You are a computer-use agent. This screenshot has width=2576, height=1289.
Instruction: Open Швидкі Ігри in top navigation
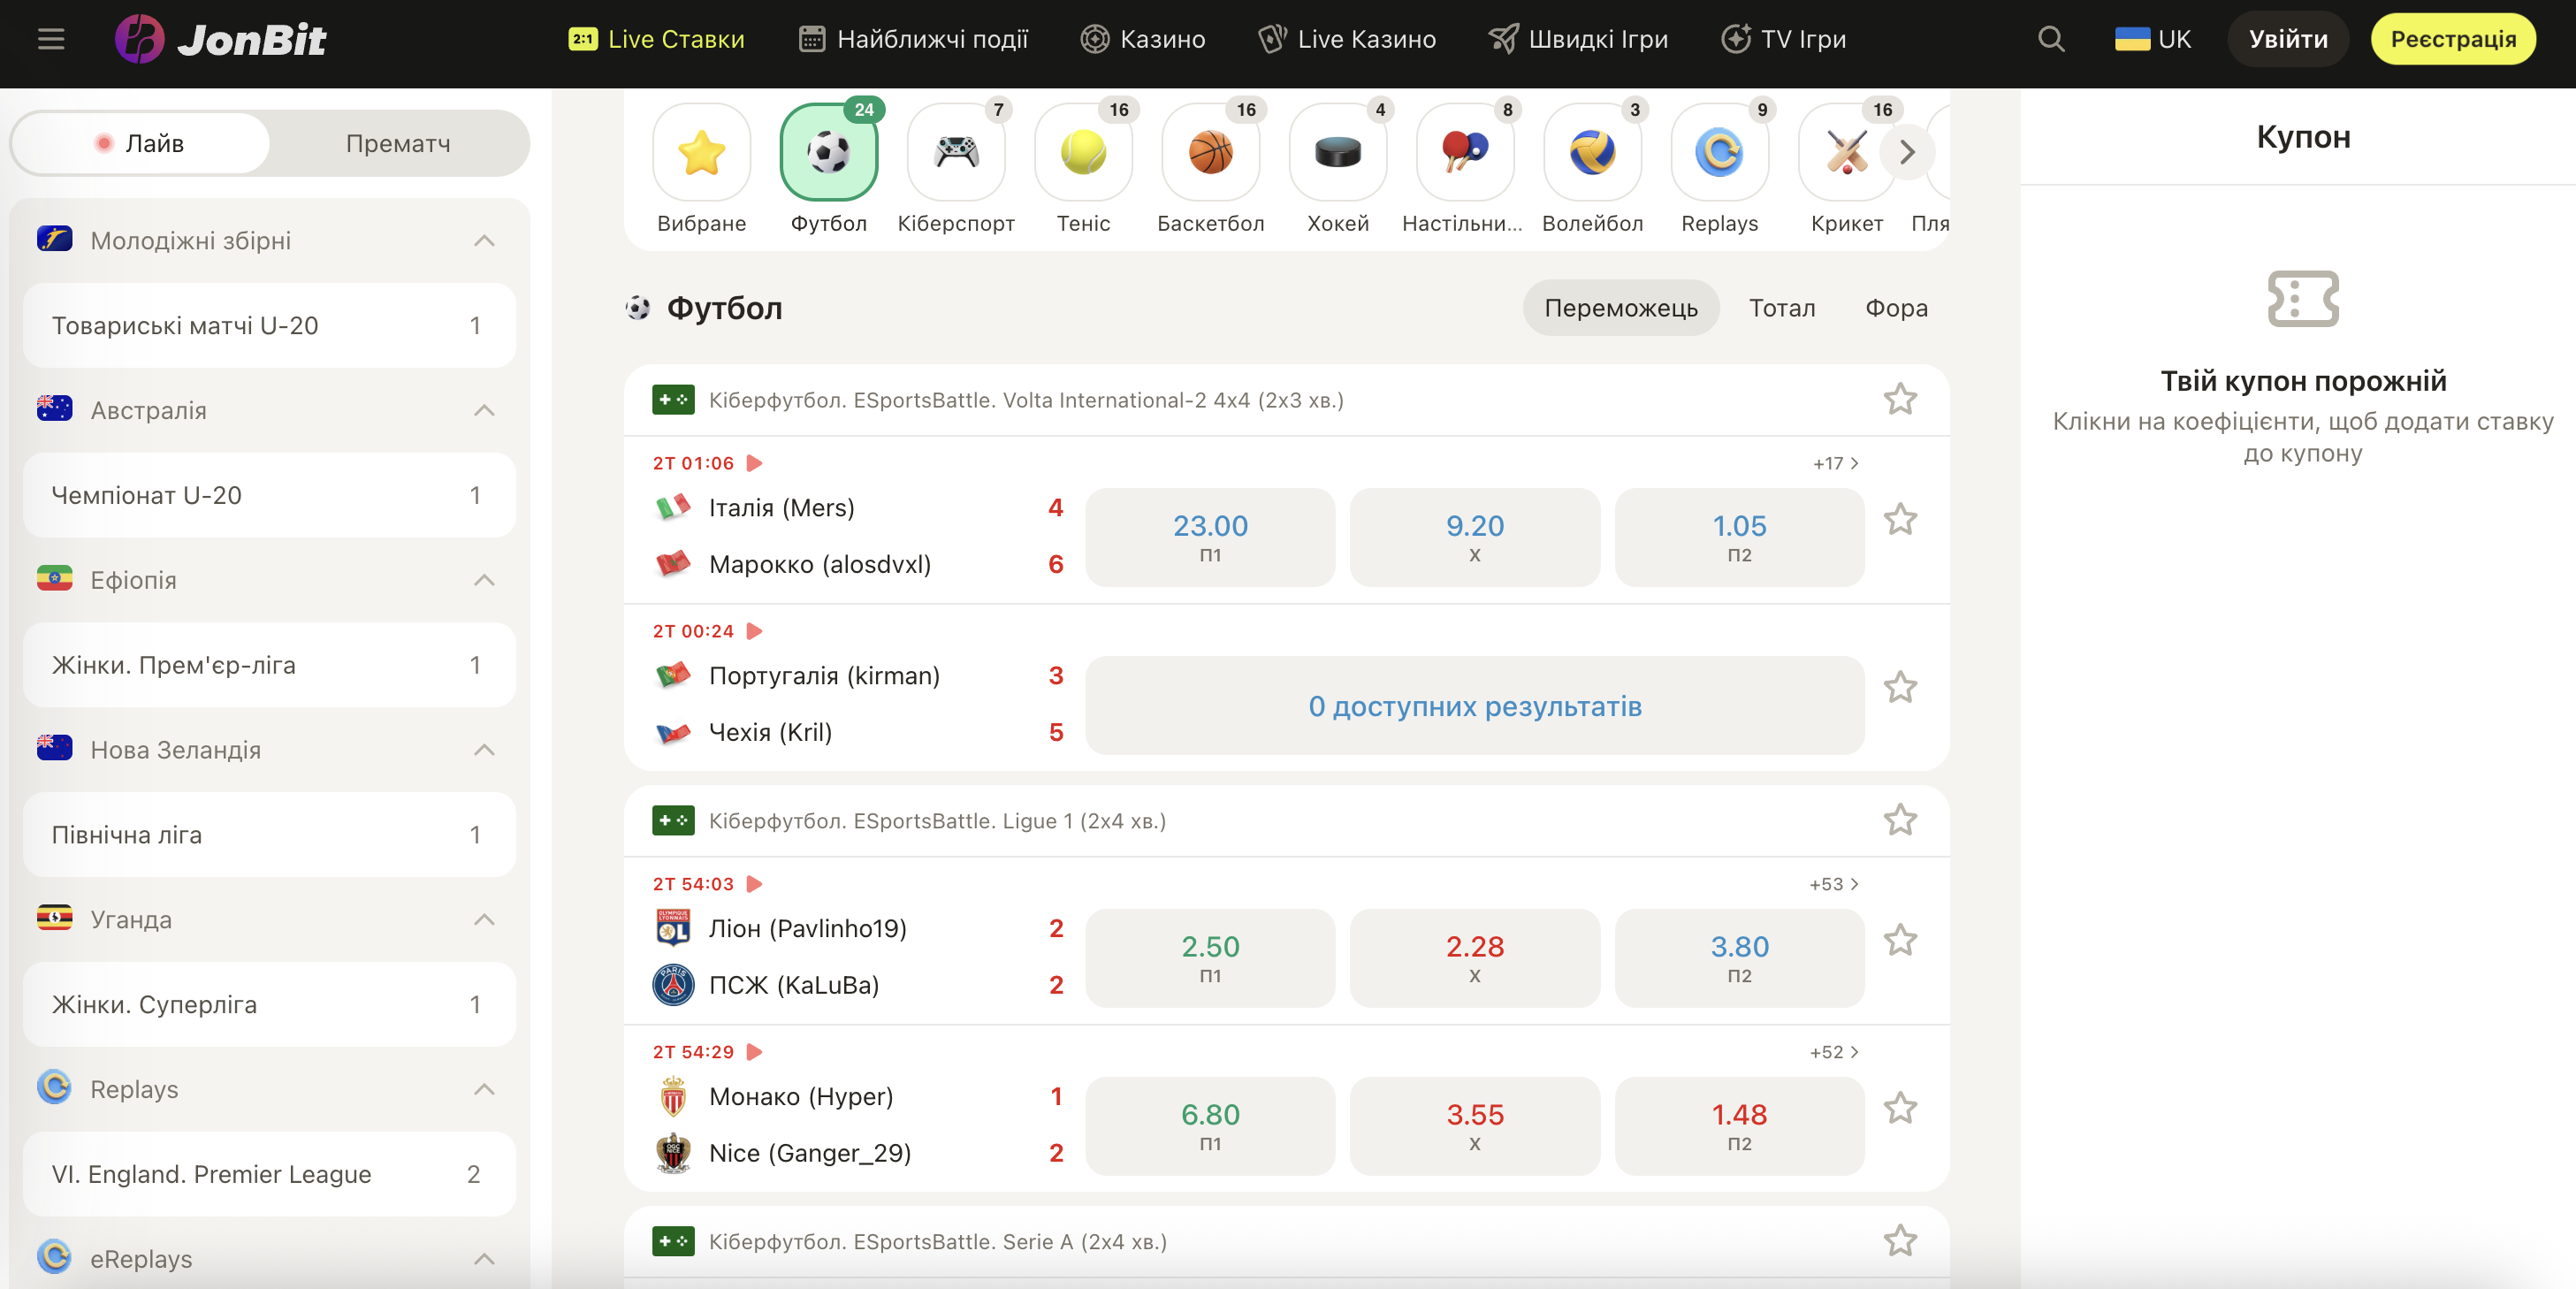[x=1578, y=39]
